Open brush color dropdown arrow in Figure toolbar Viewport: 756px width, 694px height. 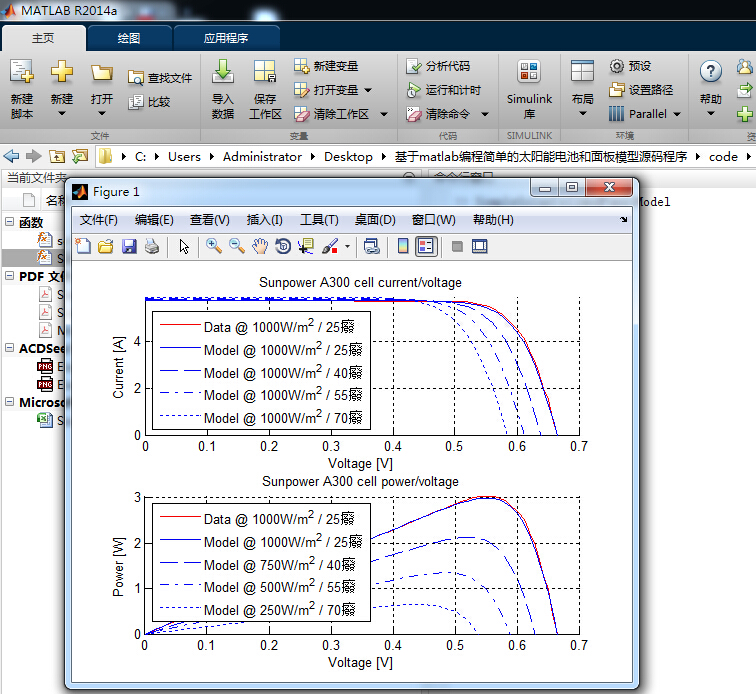(347, 246)
